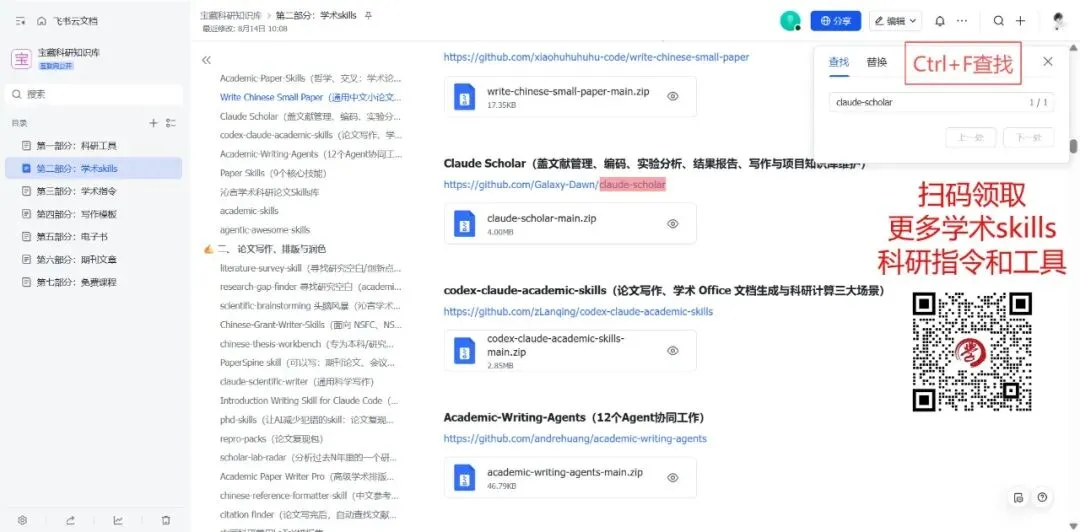Preview write-chinese-small-paper-main.zip with eye icon
1080x532 pixels.
pos(673,96)
